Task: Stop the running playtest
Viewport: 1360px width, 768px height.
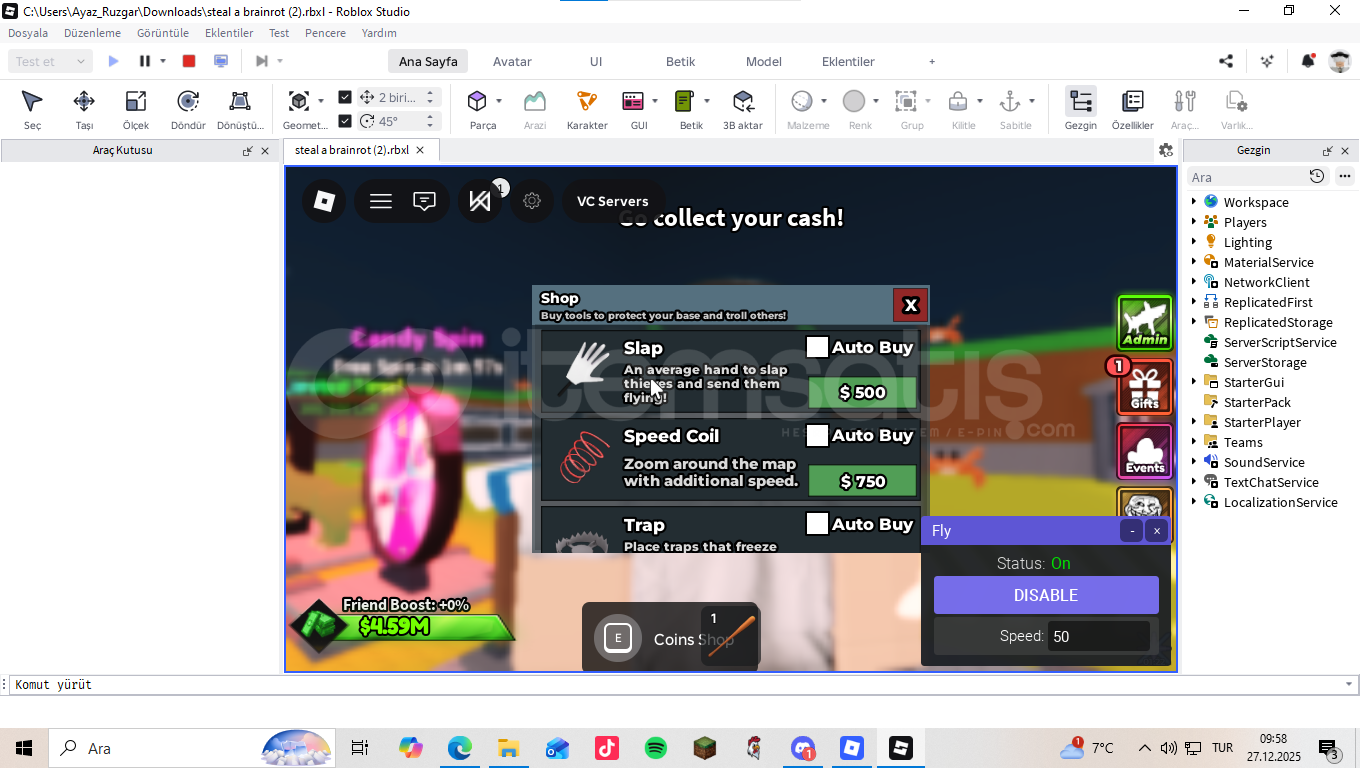Action: coord(189,61)
